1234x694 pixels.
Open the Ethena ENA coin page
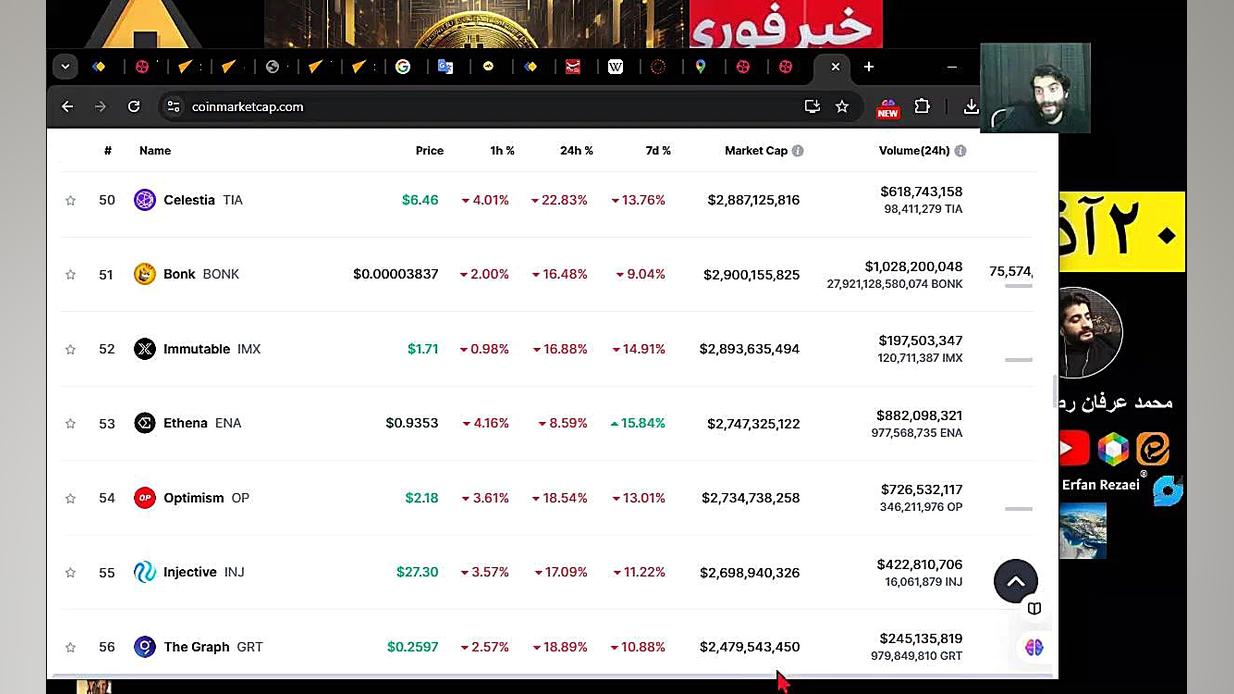coord(202,423)
